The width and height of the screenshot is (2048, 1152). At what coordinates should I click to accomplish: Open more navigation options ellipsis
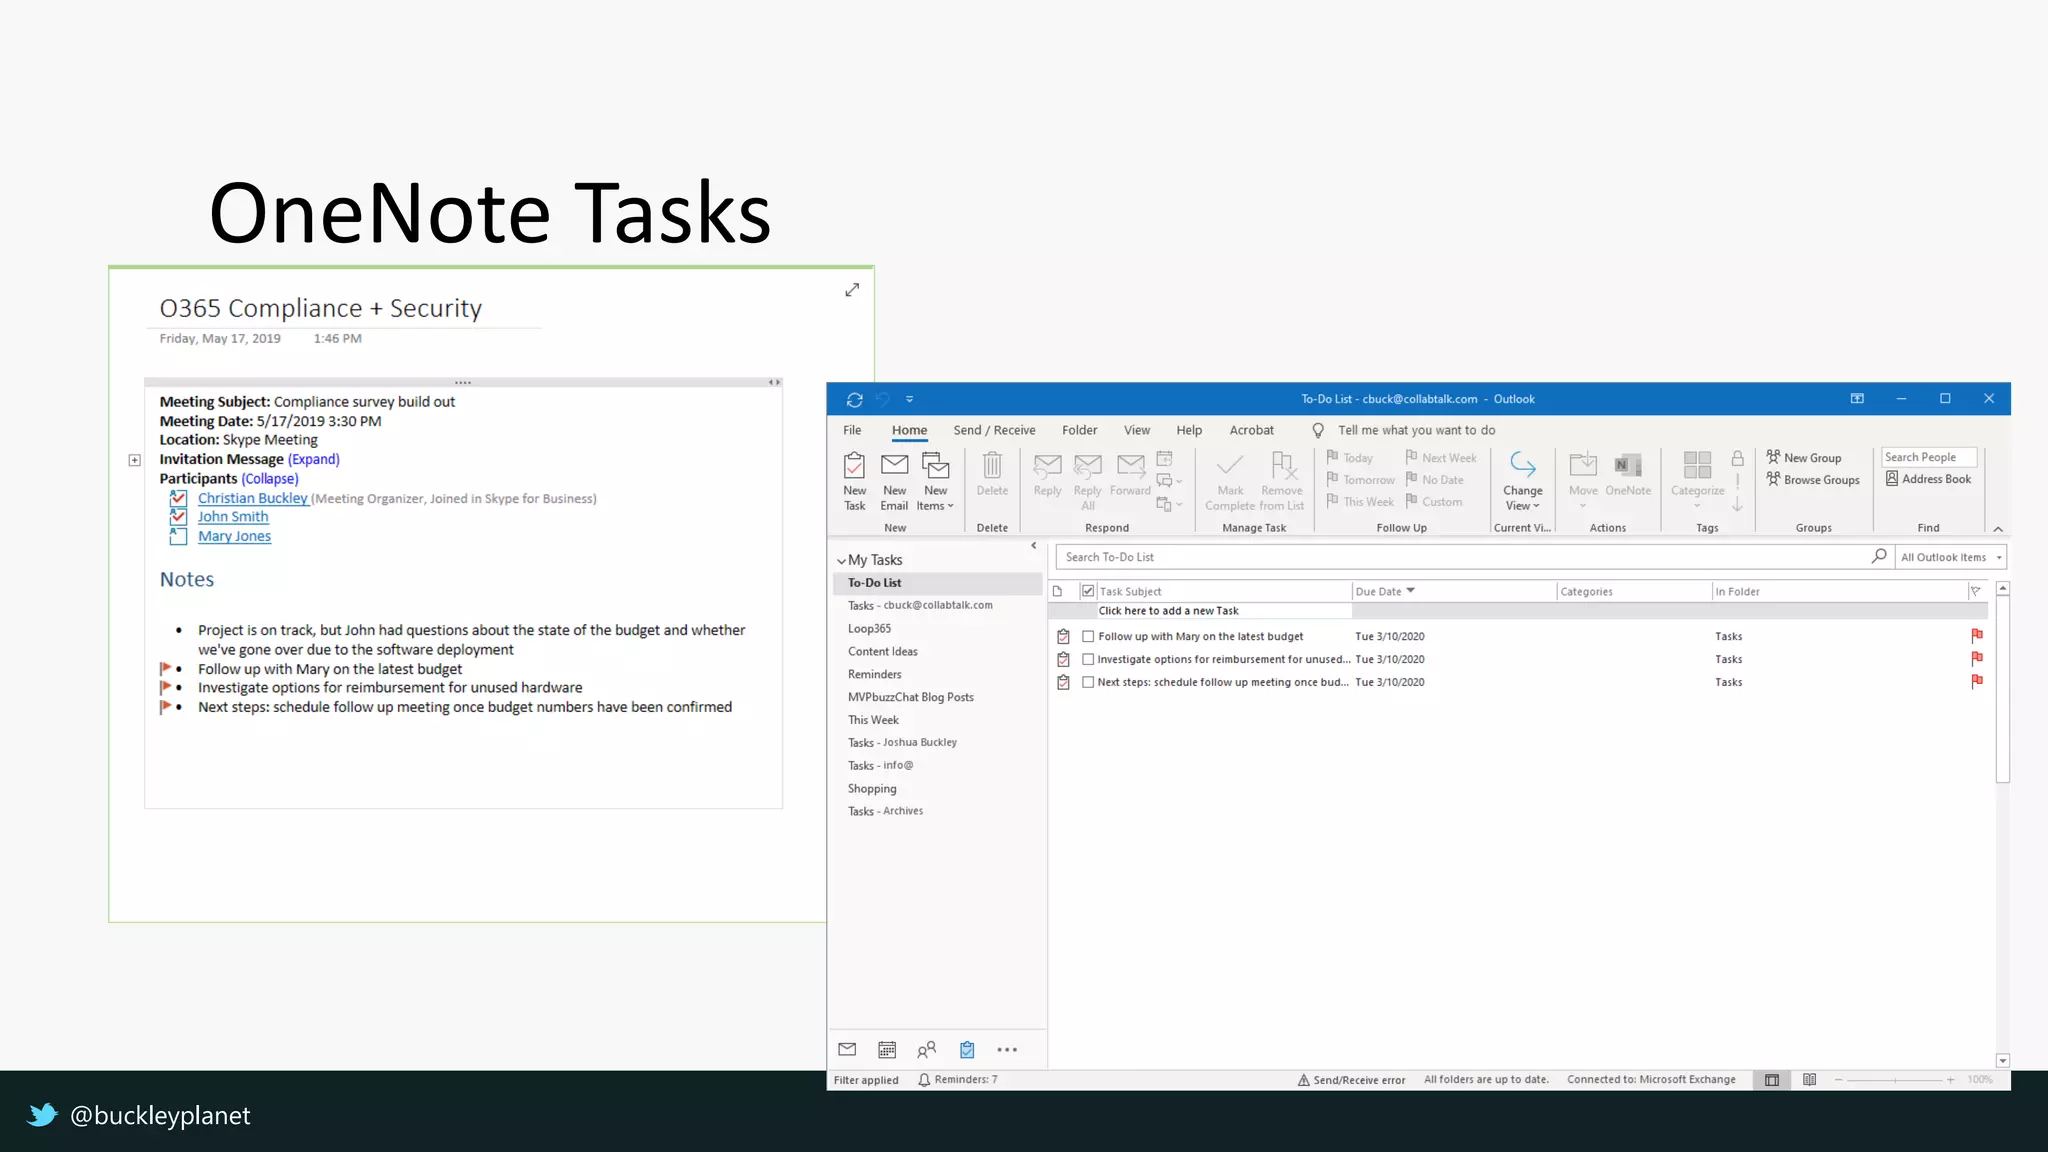pyautogui.click(x=1007, y=1049)
